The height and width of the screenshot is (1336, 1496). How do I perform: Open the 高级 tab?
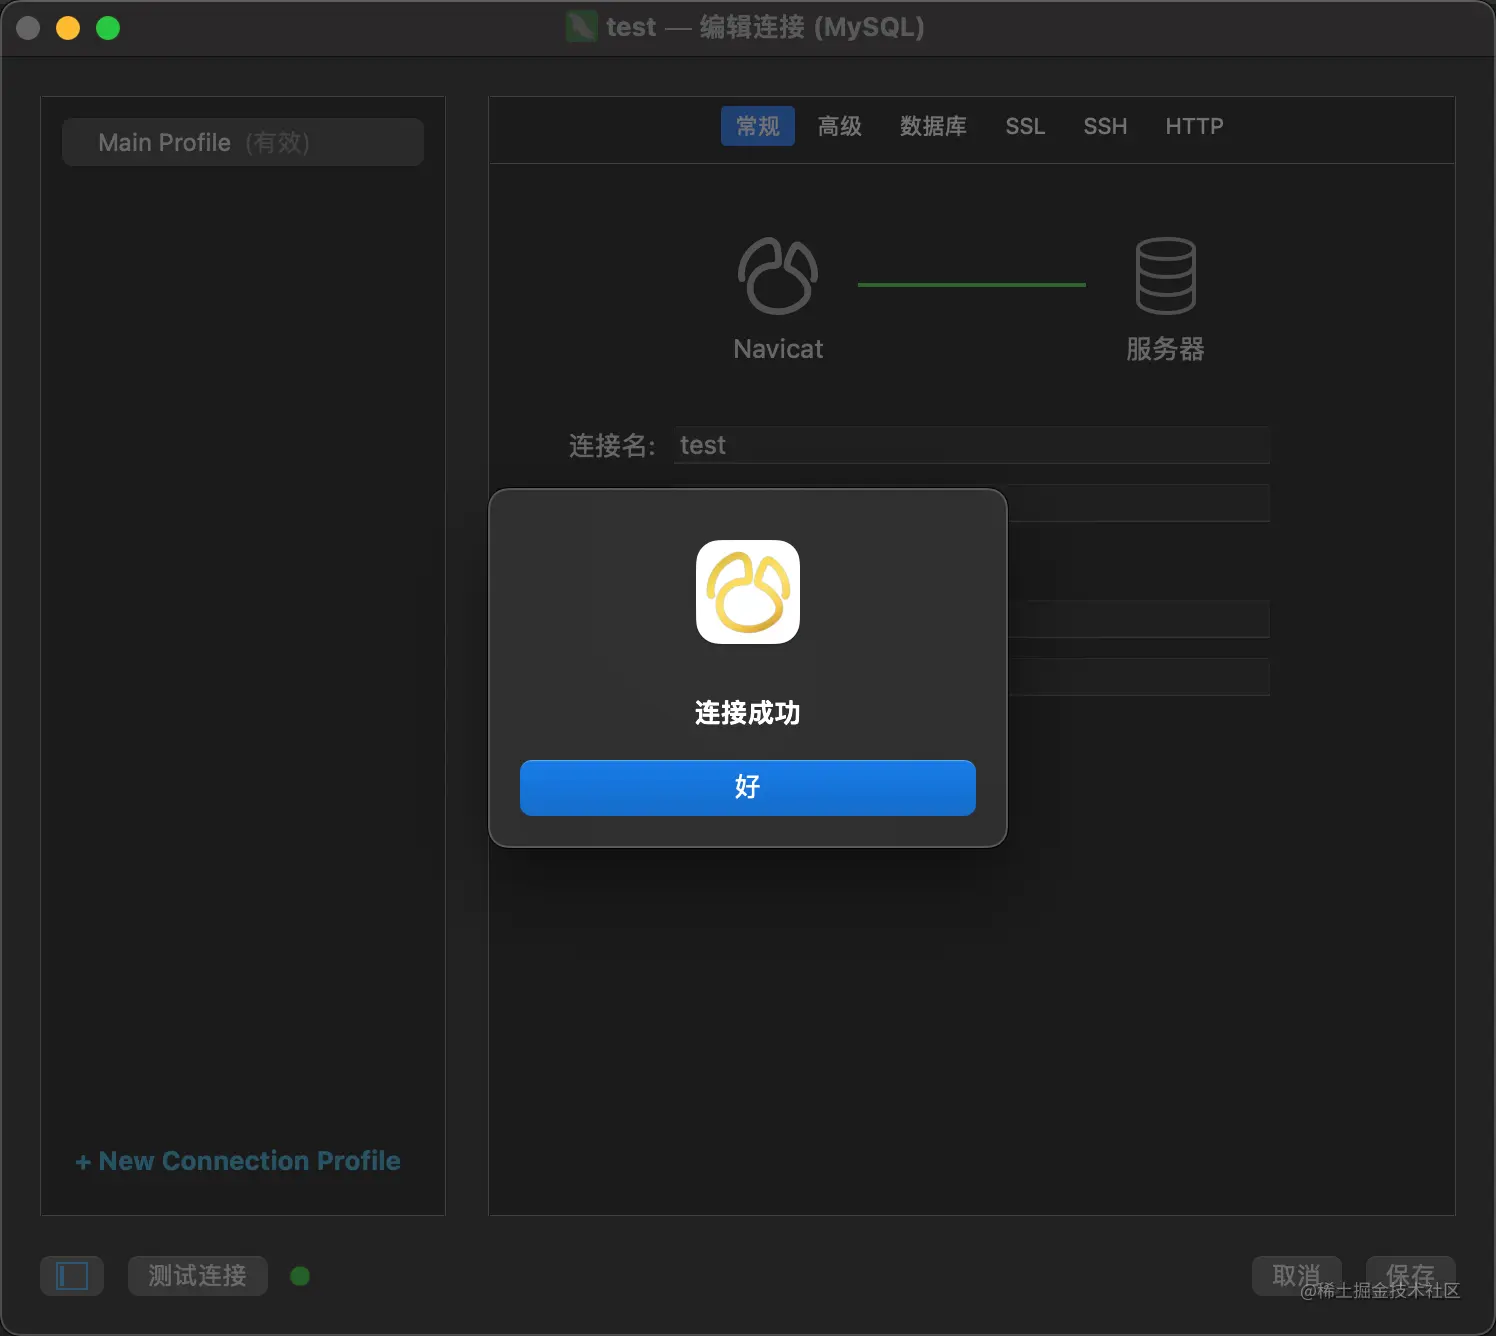[840, 126]
